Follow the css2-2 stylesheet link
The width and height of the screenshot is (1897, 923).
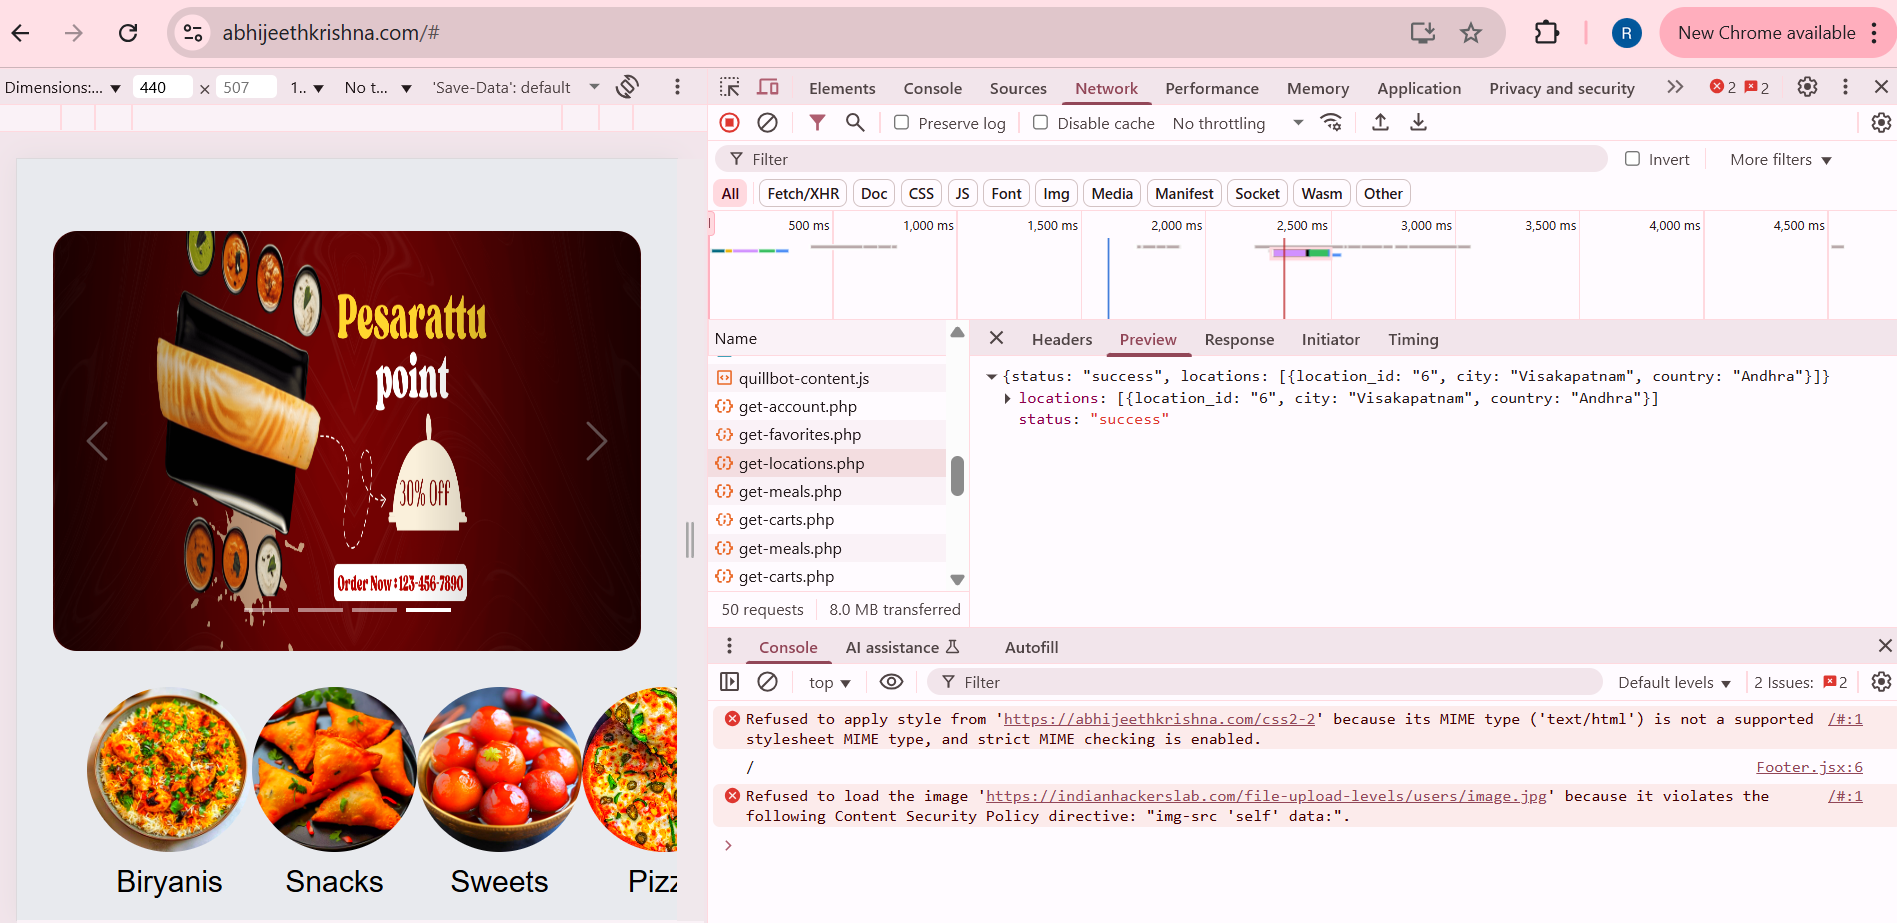point(1160,718)
